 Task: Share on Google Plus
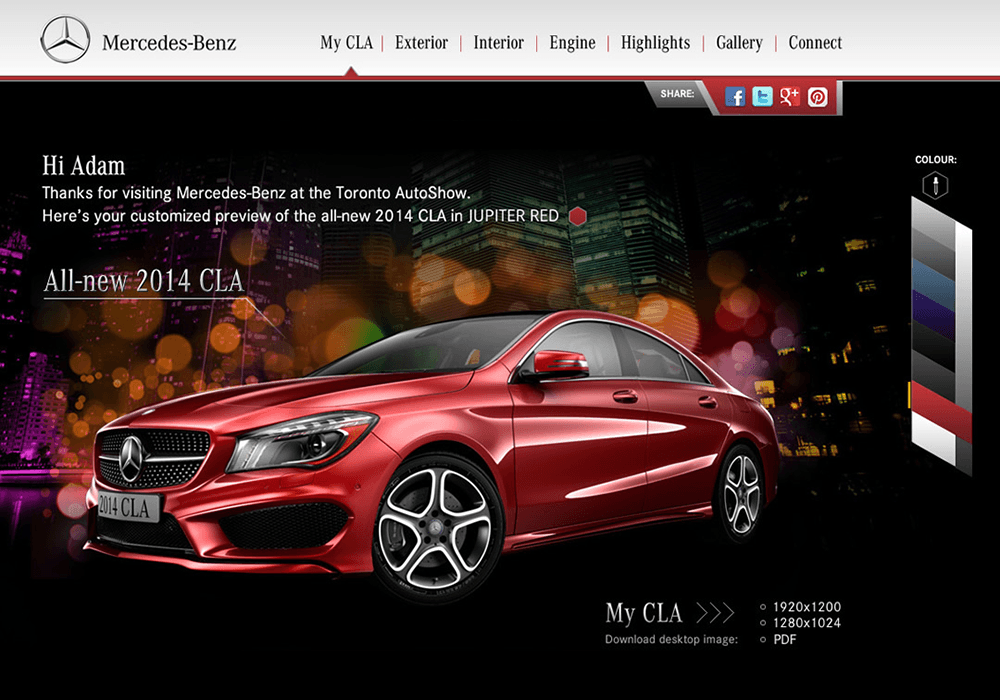pos(790,97)
